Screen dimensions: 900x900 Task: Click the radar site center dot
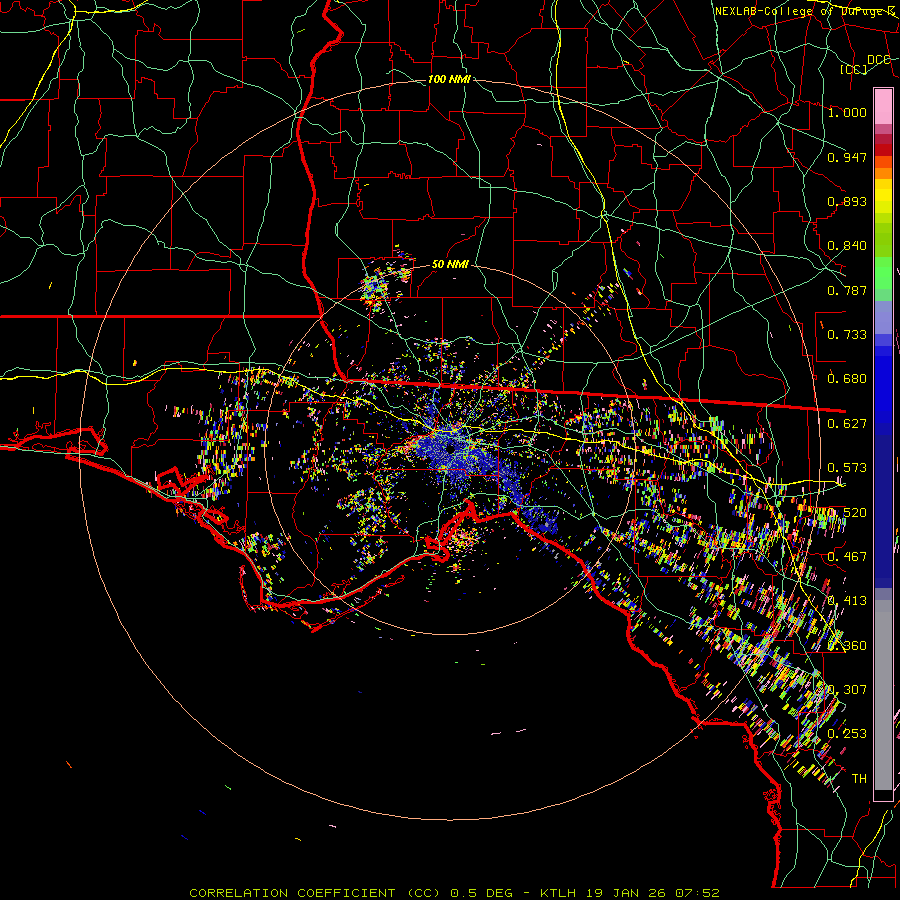[451, 447]
